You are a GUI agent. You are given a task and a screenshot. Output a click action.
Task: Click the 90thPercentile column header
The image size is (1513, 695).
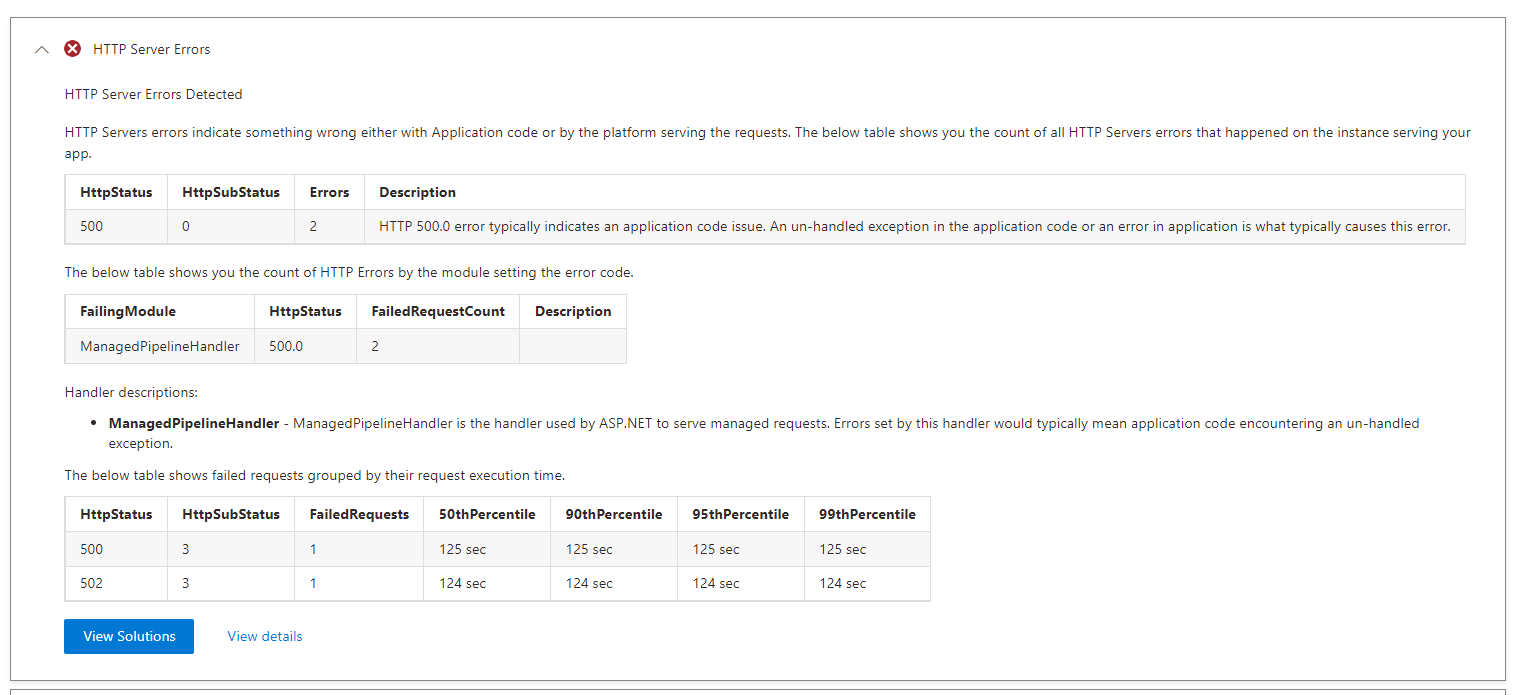point(614,514)
